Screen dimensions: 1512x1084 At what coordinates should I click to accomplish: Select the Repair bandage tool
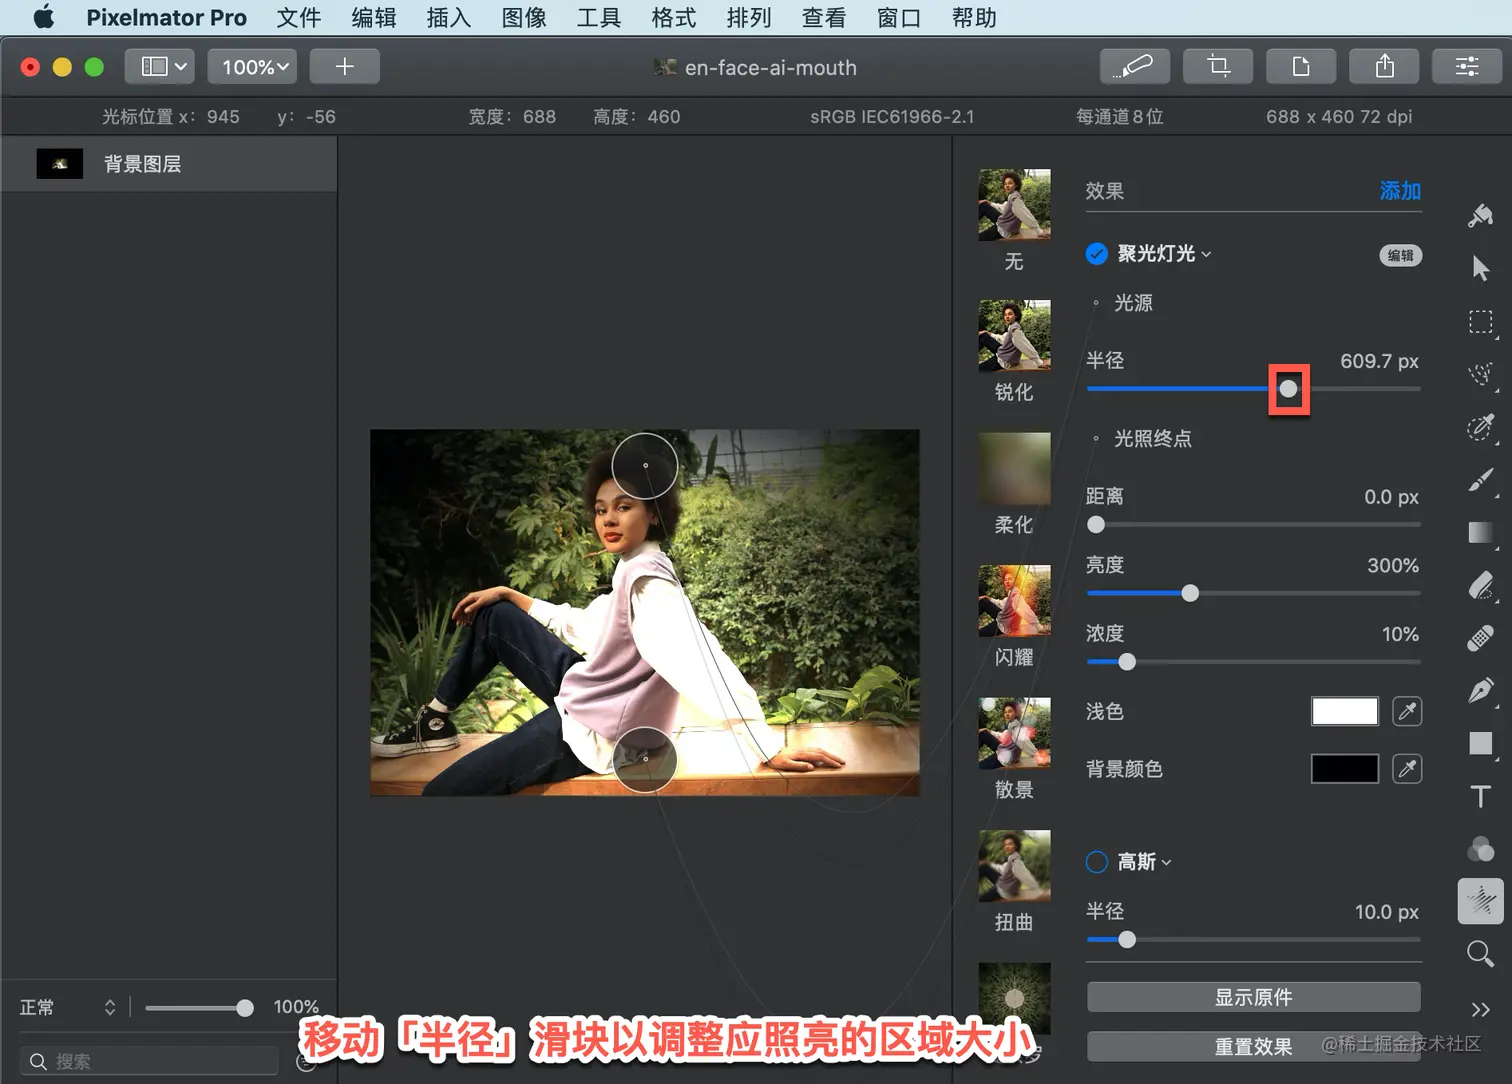coord(1481,638)
